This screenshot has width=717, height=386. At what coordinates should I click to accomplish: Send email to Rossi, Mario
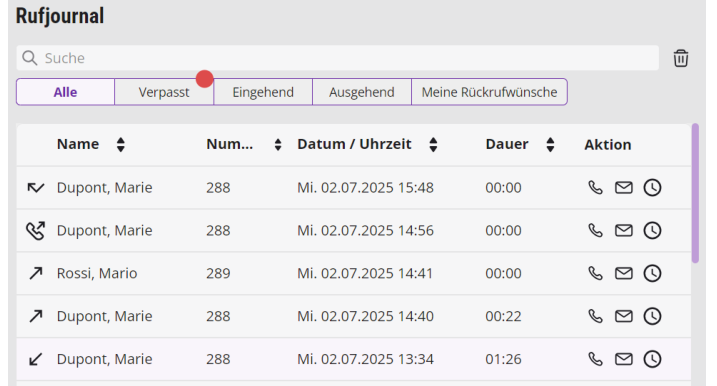[624, 273]
